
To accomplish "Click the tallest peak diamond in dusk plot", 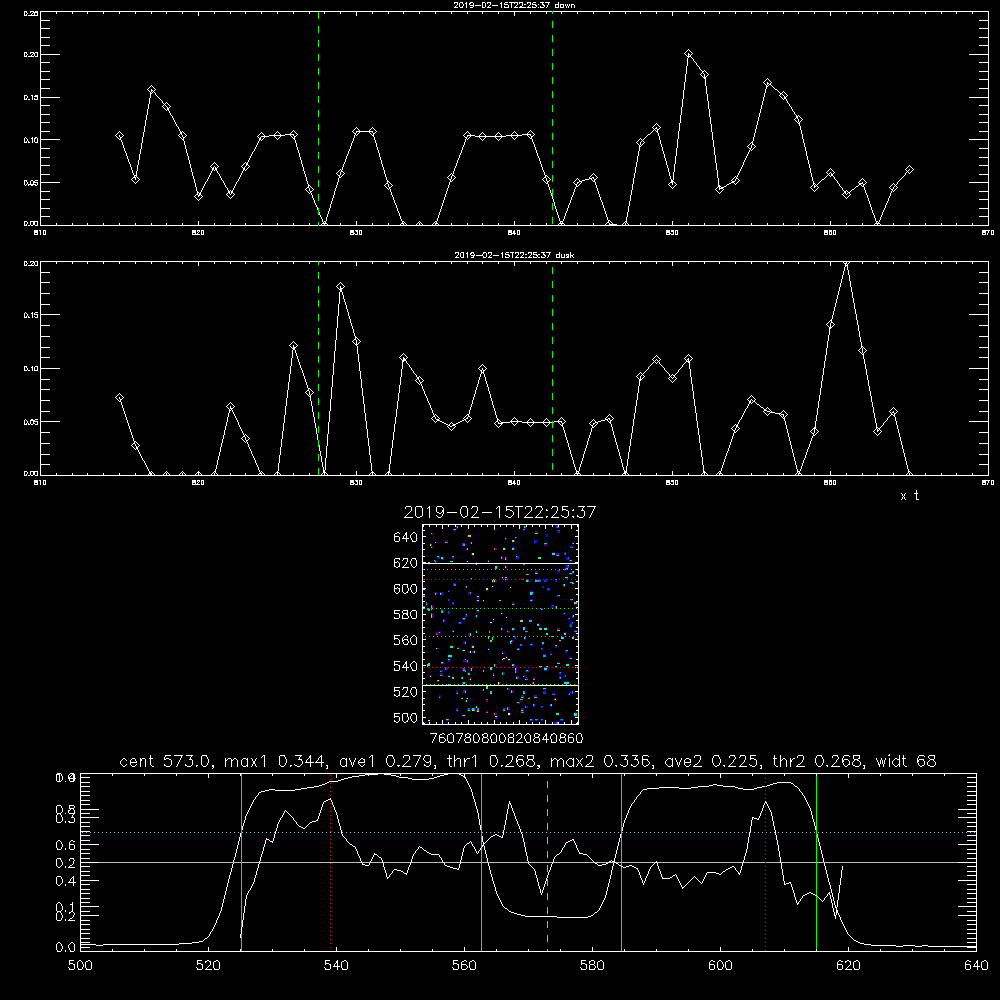I will 846,263.
